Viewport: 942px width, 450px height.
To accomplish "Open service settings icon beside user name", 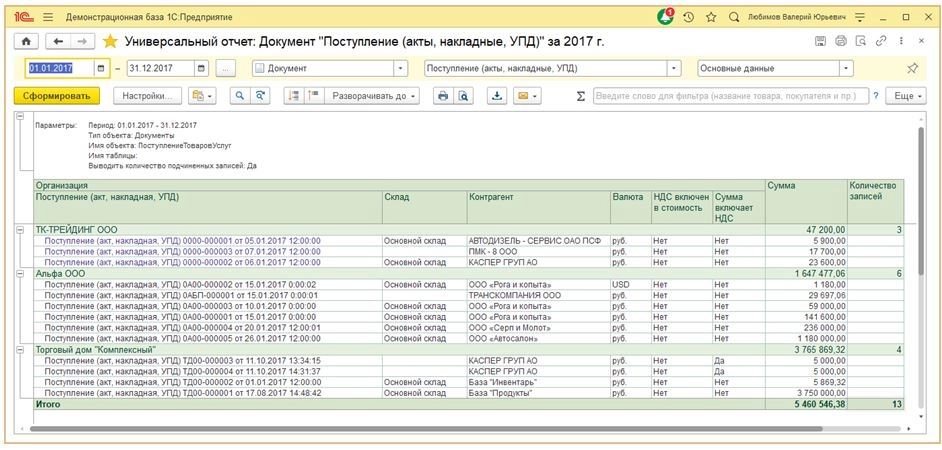I will [860, 17].
